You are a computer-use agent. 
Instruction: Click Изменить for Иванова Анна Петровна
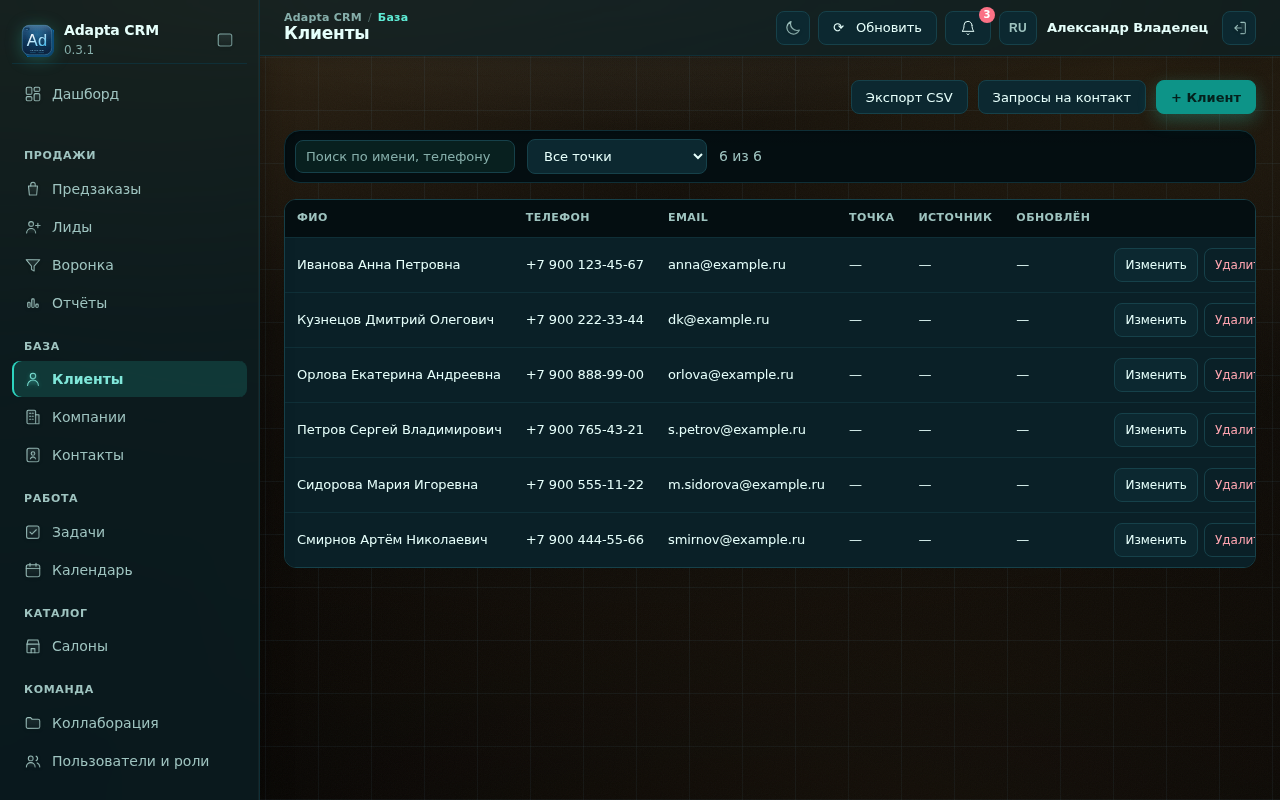click(x=1156, y=265)
